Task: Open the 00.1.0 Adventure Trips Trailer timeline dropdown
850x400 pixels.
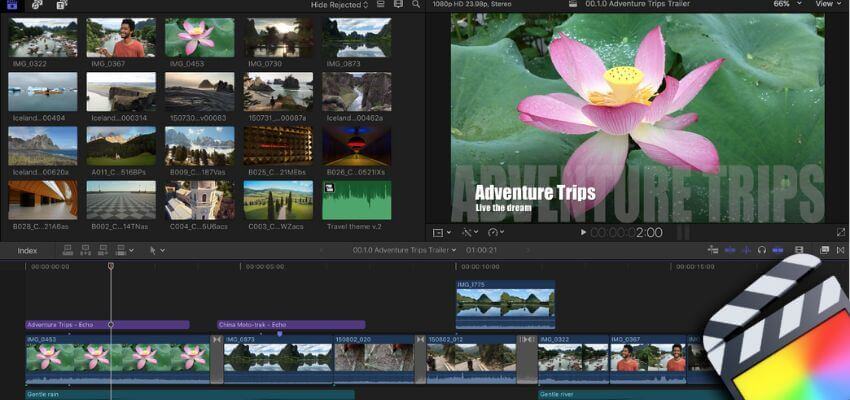Action: (x=404, y=250)
